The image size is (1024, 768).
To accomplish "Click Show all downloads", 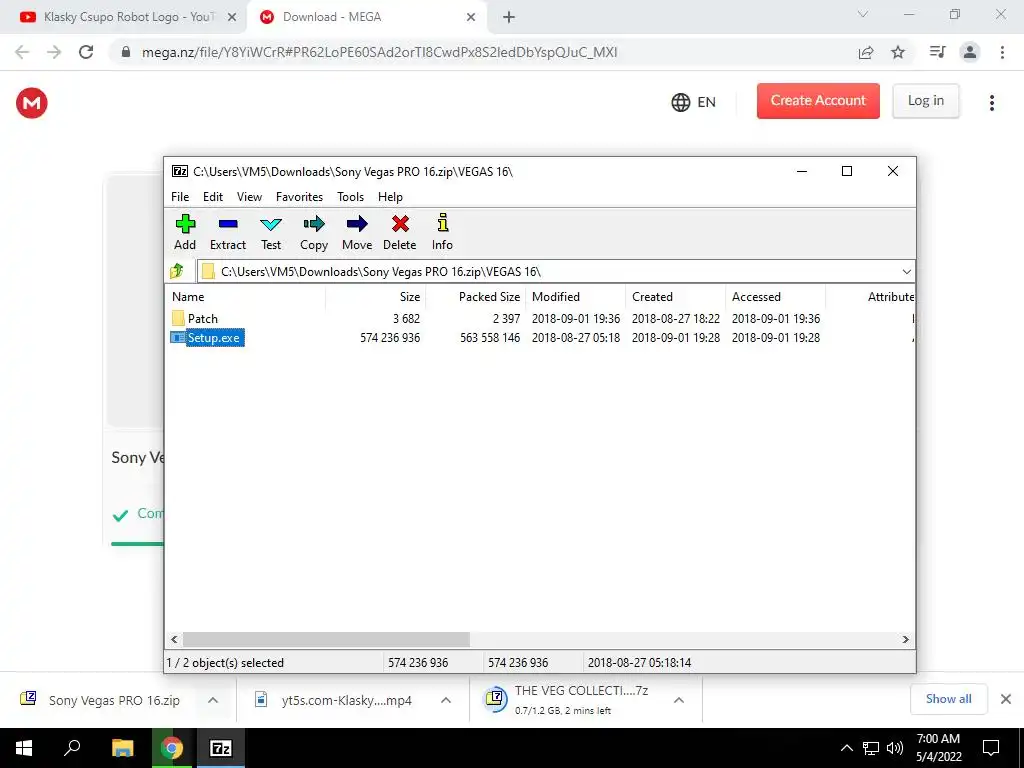I will 948,699.
